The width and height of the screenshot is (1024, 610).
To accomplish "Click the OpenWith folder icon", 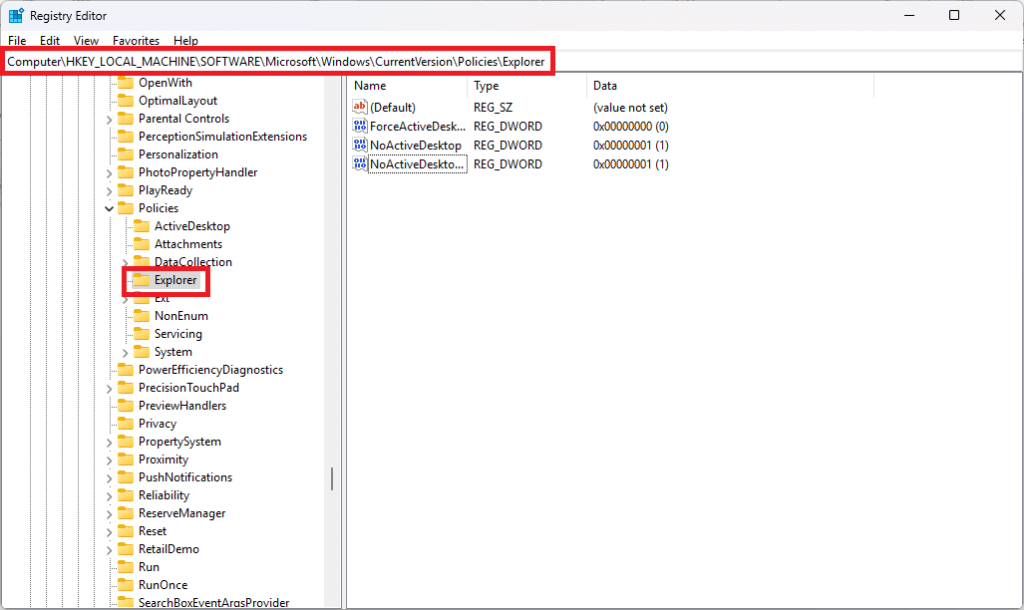I will pyautogui.click(x=125, y=82).
